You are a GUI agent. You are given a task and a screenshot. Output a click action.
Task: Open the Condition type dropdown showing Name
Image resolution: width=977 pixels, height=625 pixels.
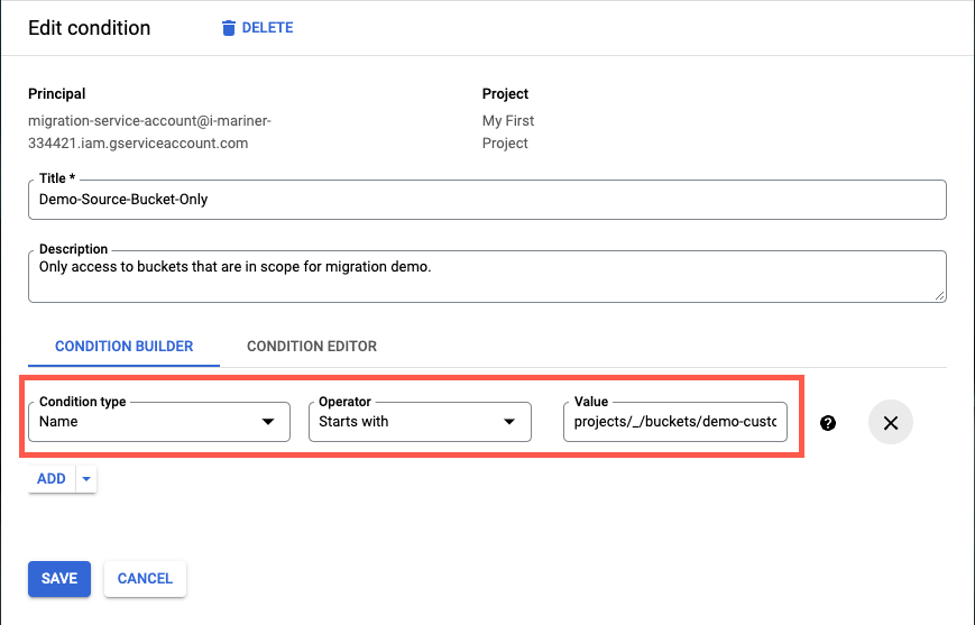pos(158,422)
